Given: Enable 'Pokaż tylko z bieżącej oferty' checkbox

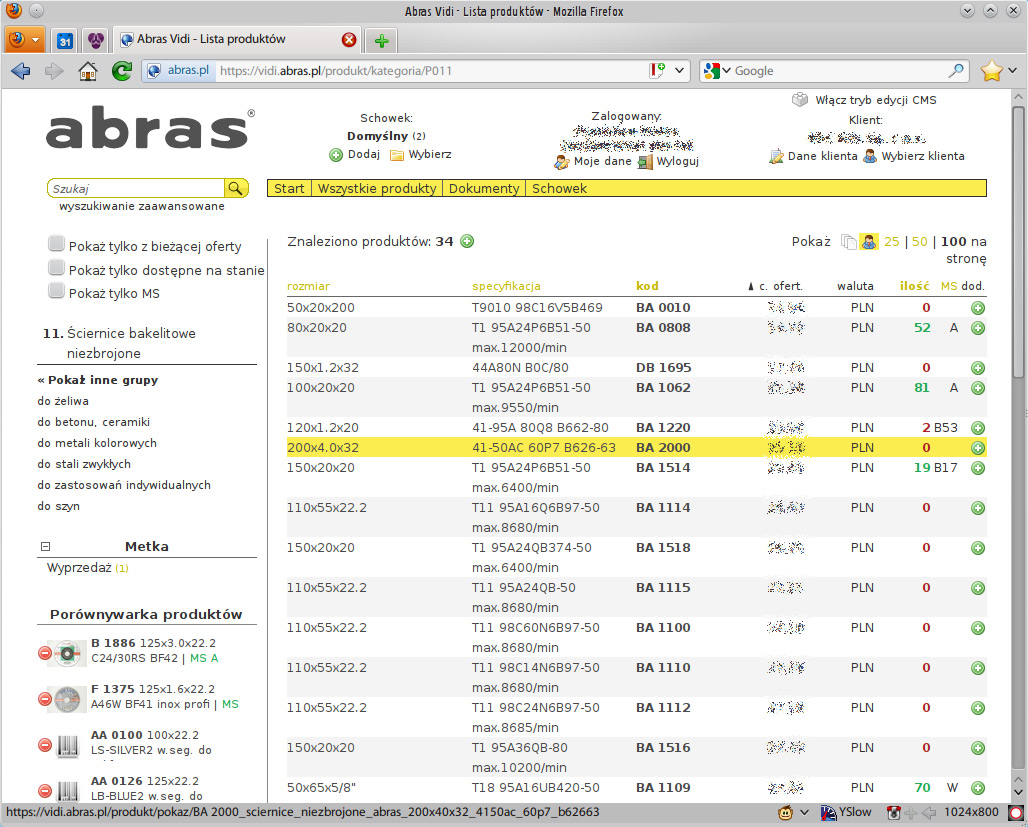Looking at the screenshot, I should 57,245.
